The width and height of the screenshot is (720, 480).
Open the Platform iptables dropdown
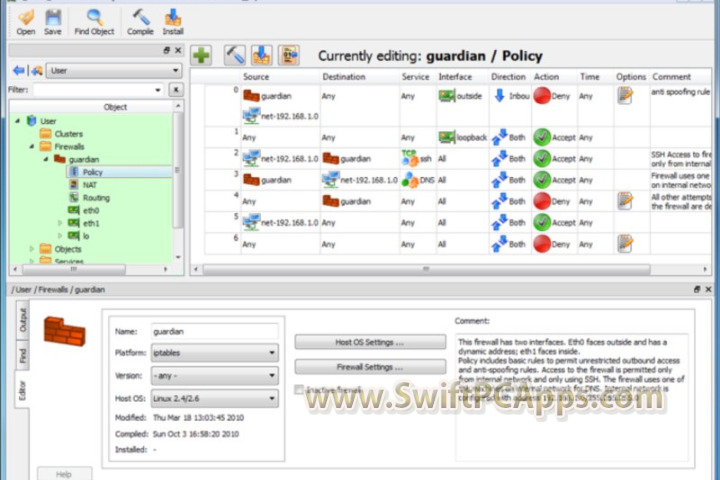(214, 353)
